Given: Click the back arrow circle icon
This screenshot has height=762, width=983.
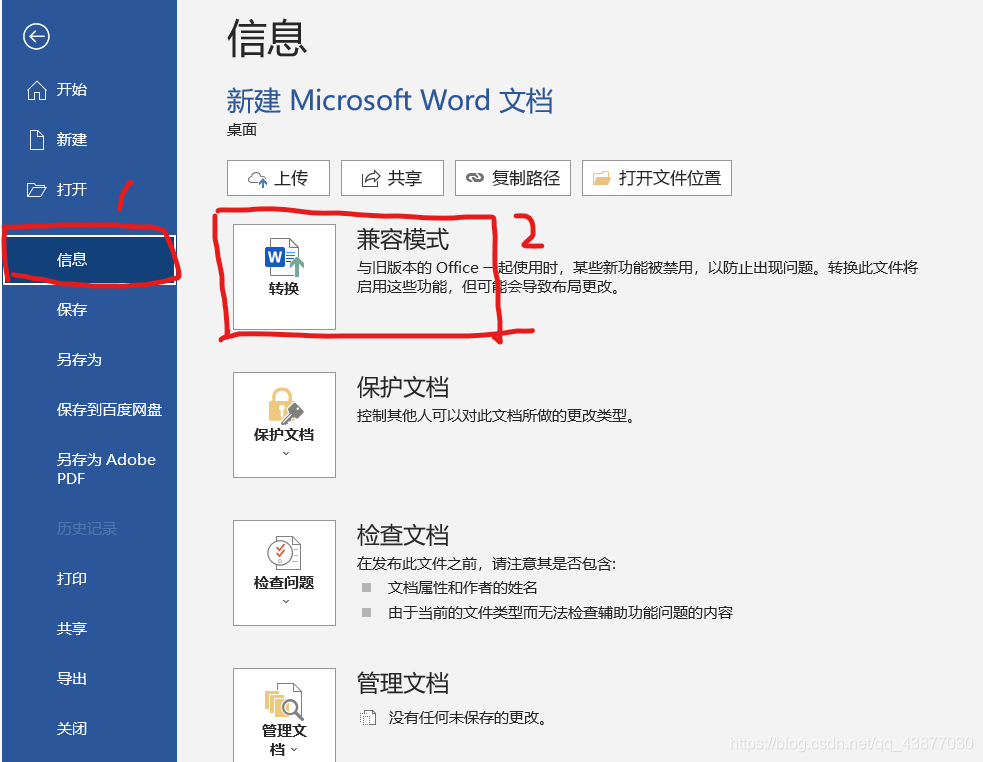Looking at the screenshot, I should click(36, 36).
